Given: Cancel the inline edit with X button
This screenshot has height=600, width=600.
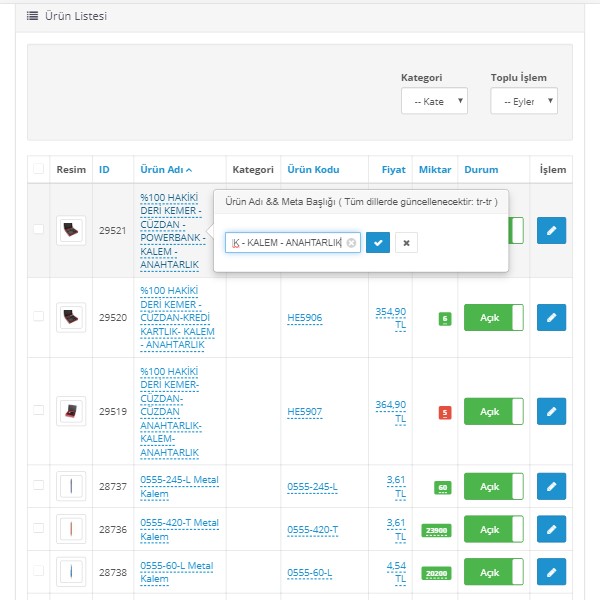Looking at the screenshot, I should 406,242.
